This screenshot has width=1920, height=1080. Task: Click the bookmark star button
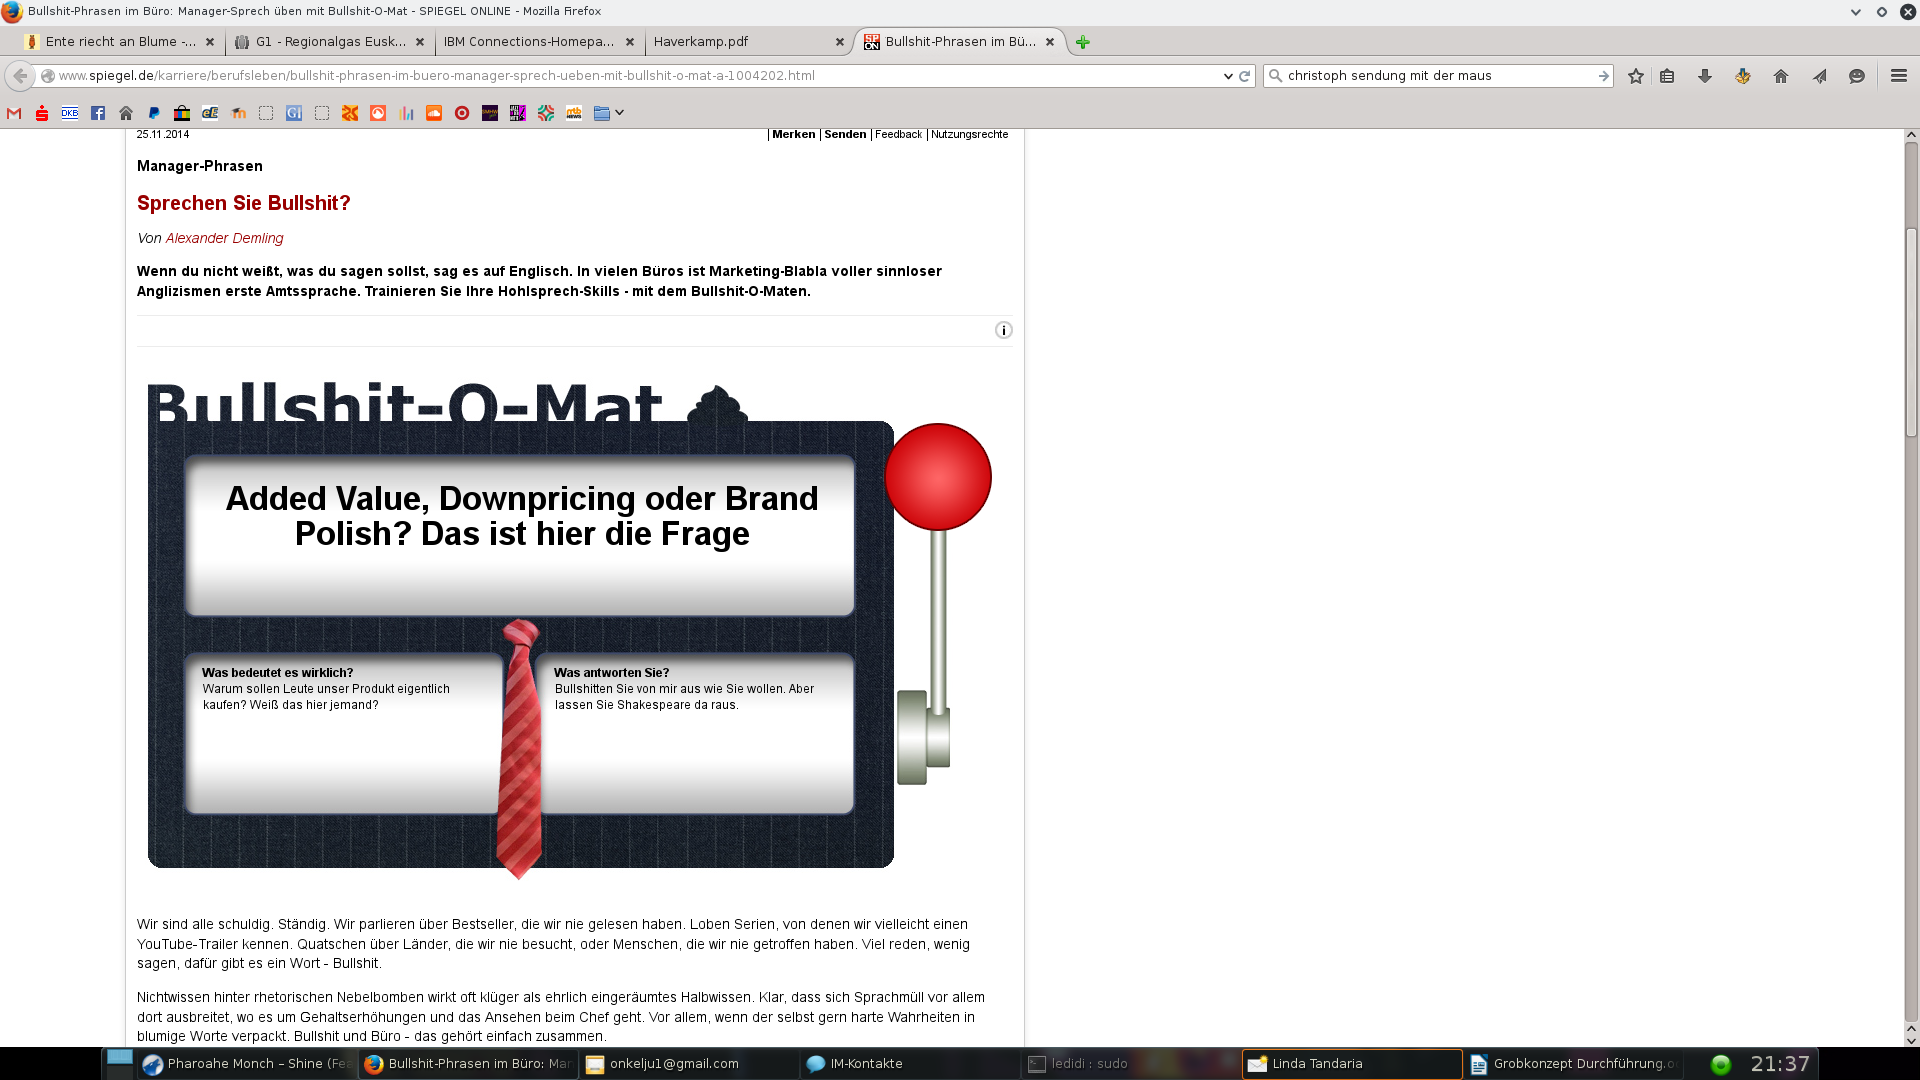pos(1636,76)
